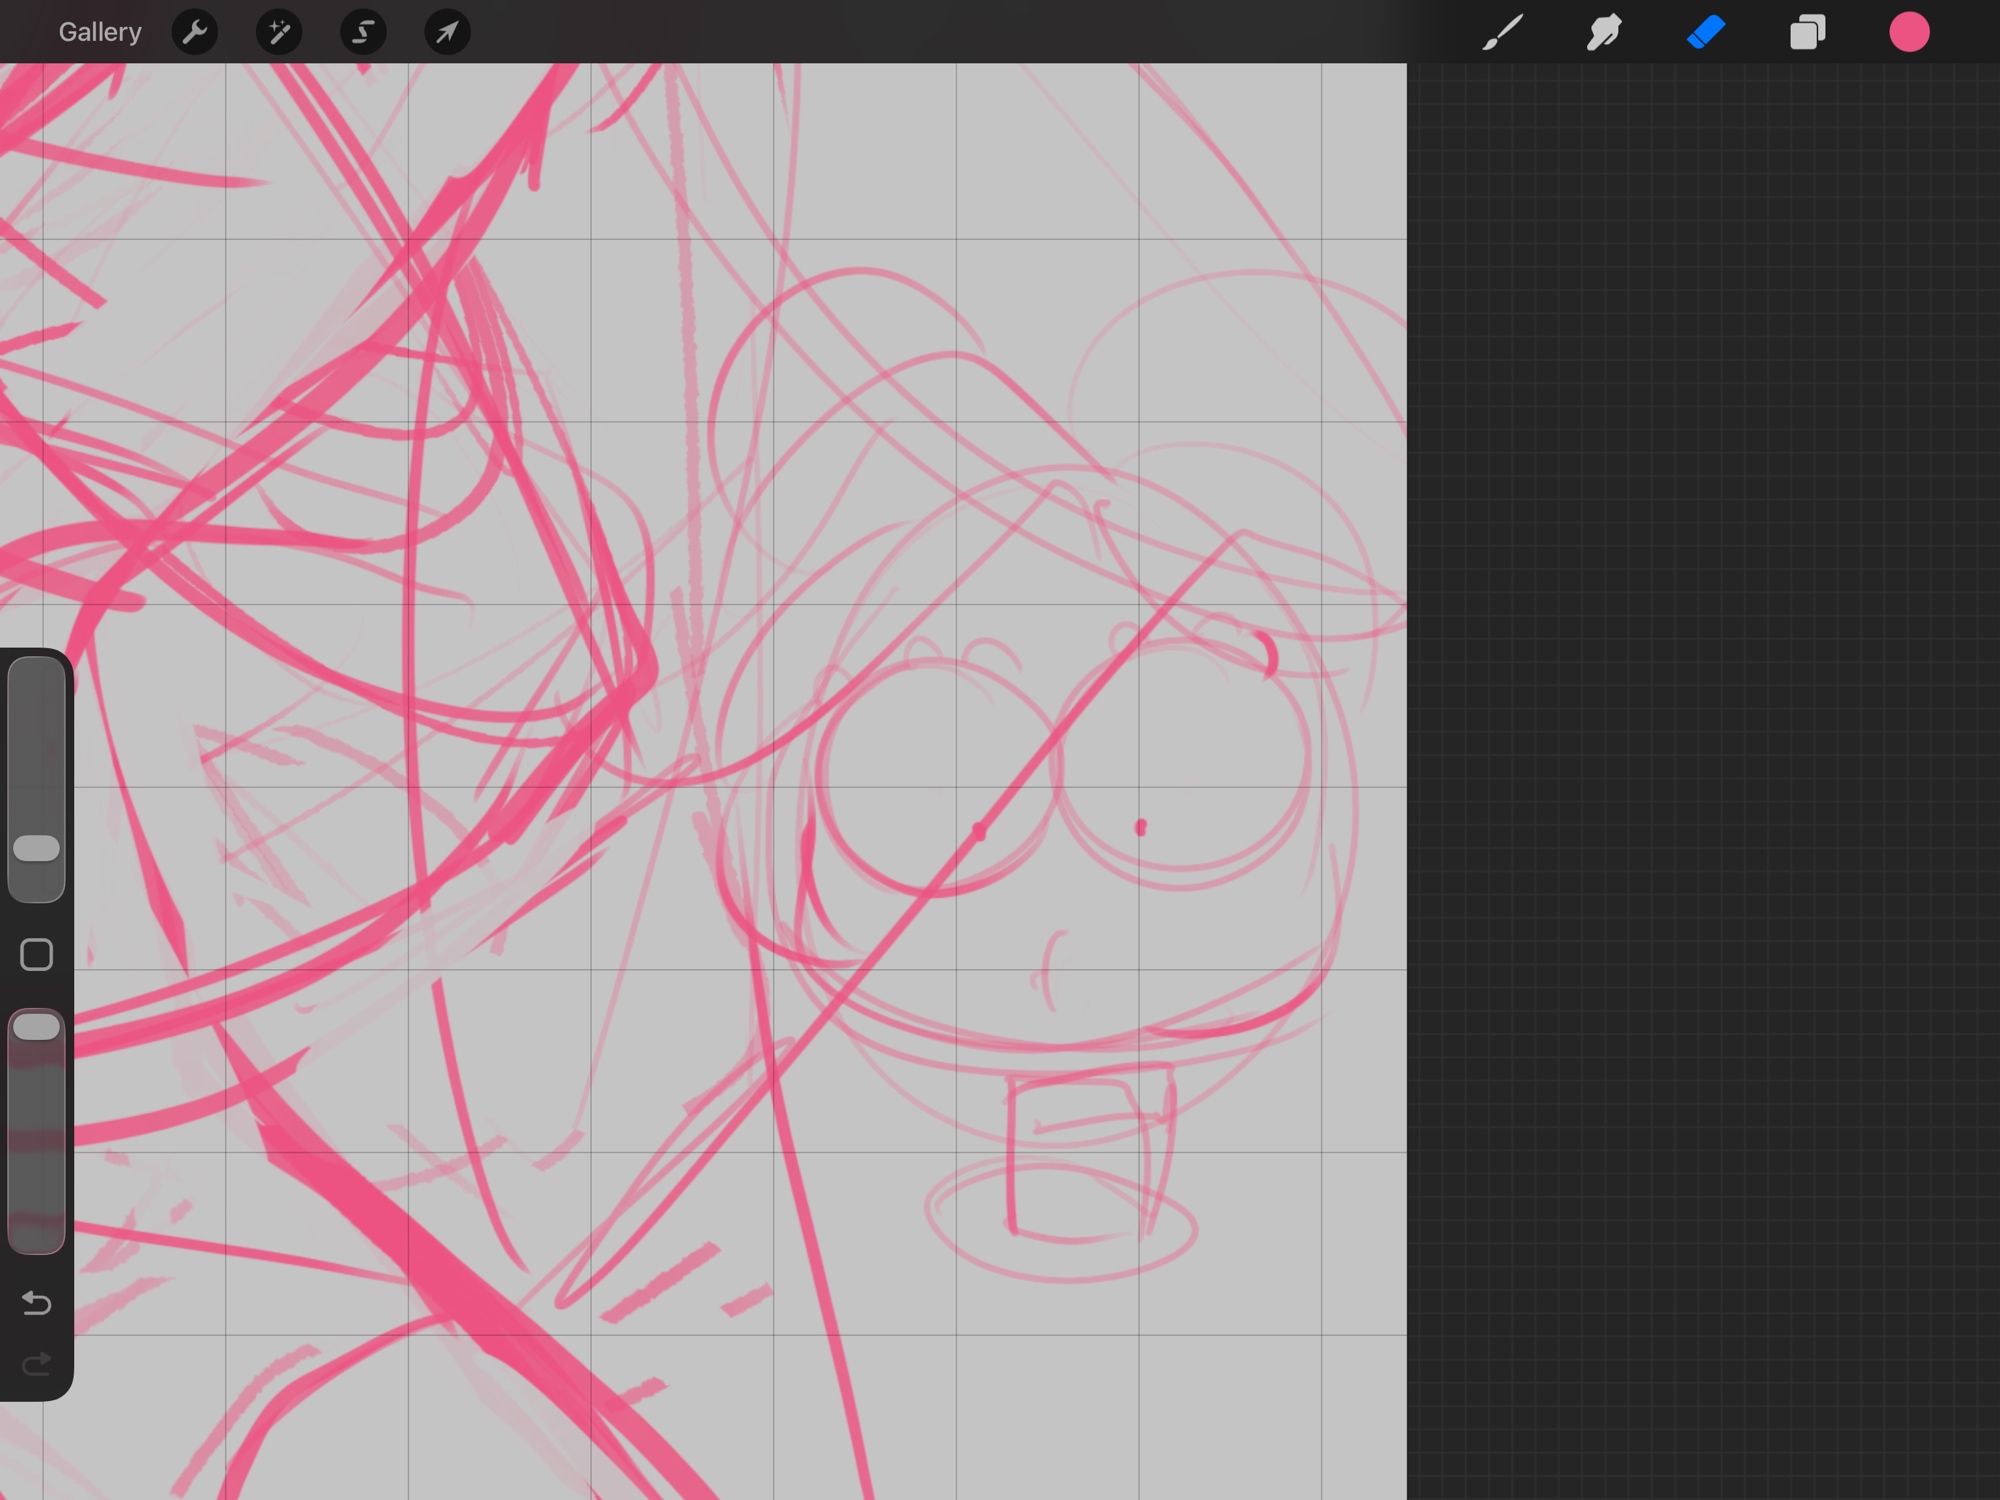Activate the Transform arrow tool
This screenshot has width=2000, height=1500.
click(x=447, y=32)
